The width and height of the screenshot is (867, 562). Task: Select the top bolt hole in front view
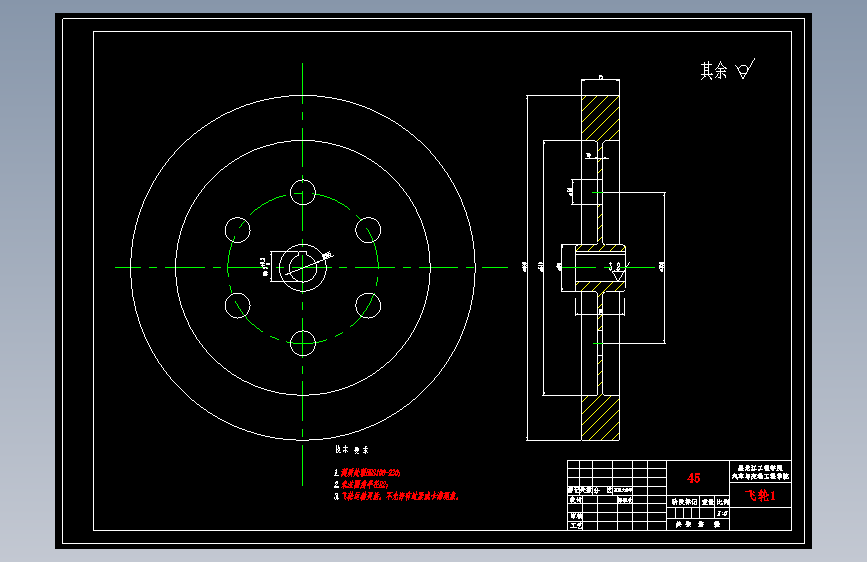pyautogui.click(x=302, y=192)
